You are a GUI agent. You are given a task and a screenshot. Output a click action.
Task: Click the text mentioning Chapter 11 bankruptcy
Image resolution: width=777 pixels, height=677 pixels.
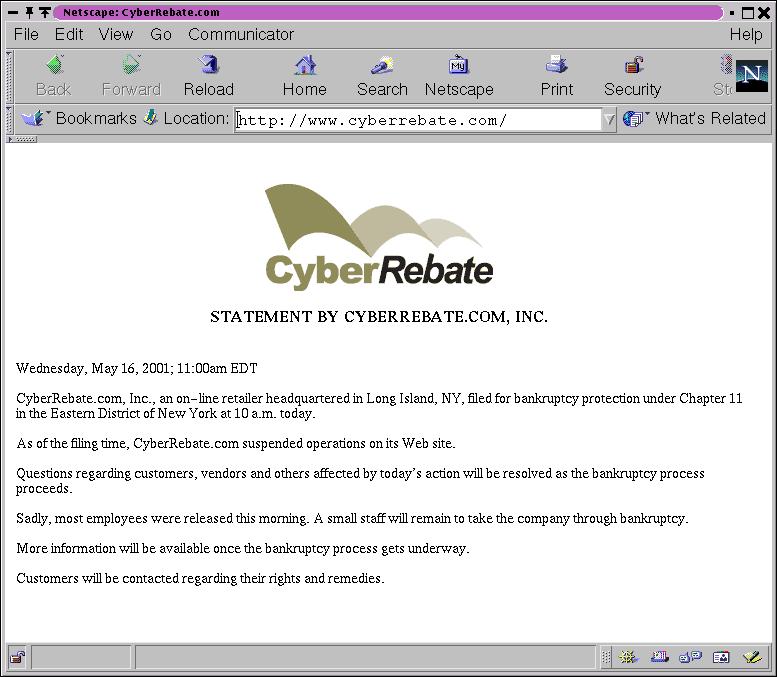(x=379, y=406)
